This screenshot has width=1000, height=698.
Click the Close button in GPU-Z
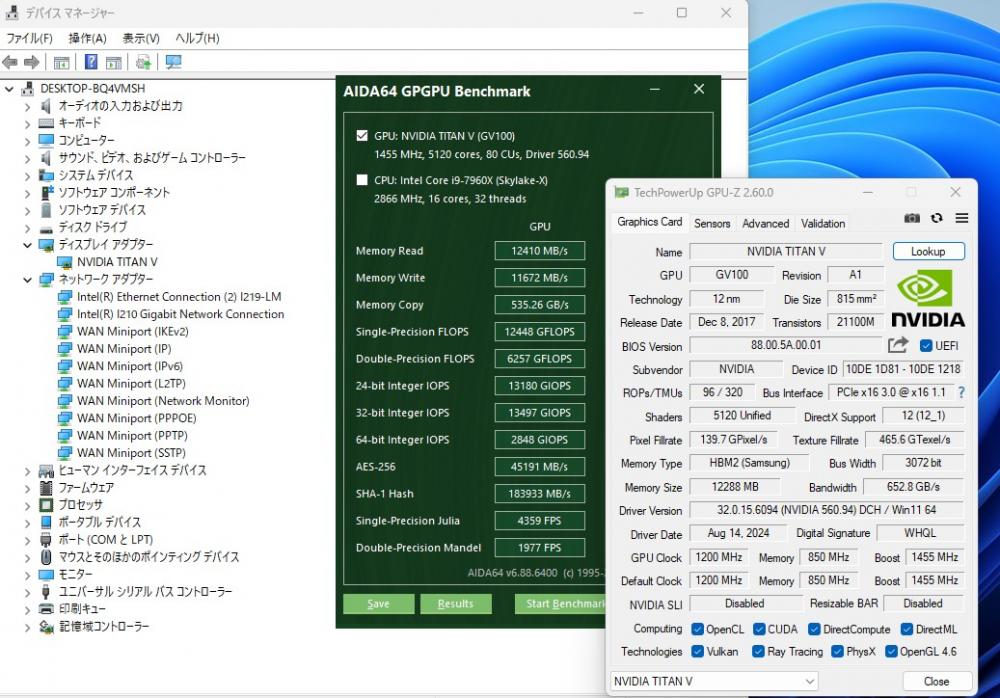[936, 681]
